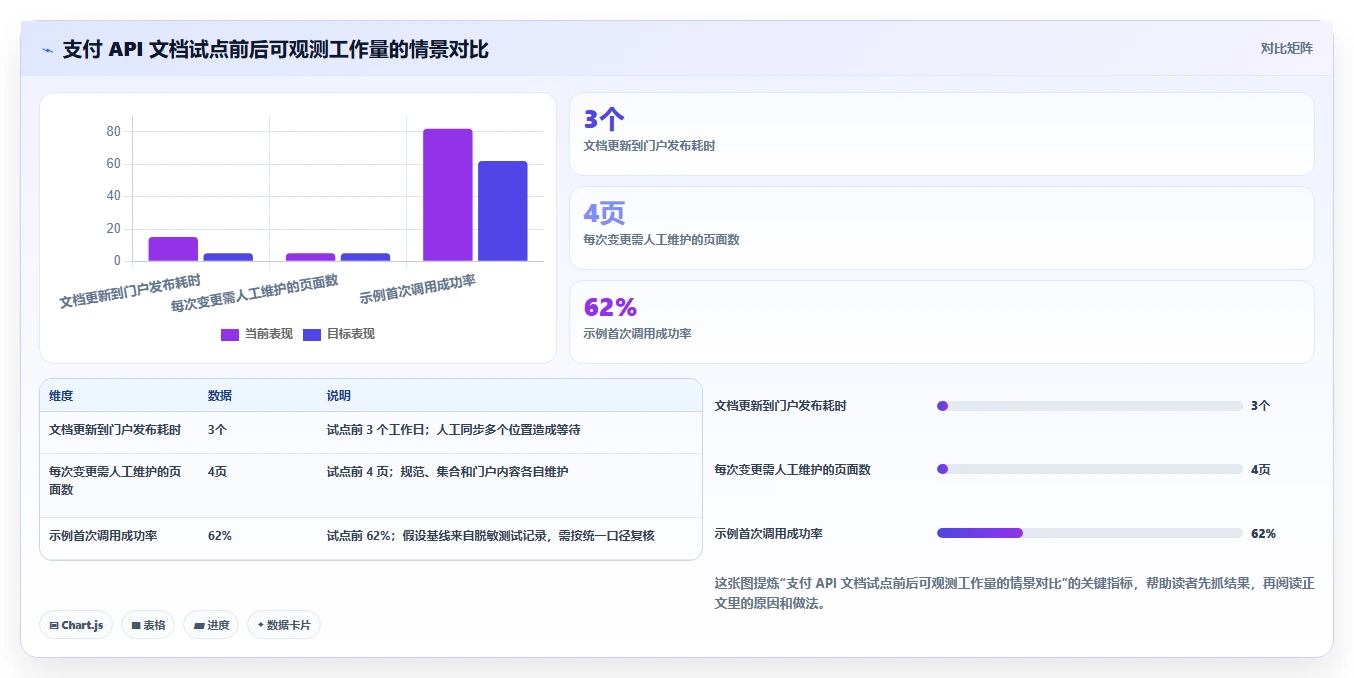
Task: Click the dashboard title 支付 API 文档试点前后
Action: 276,49
